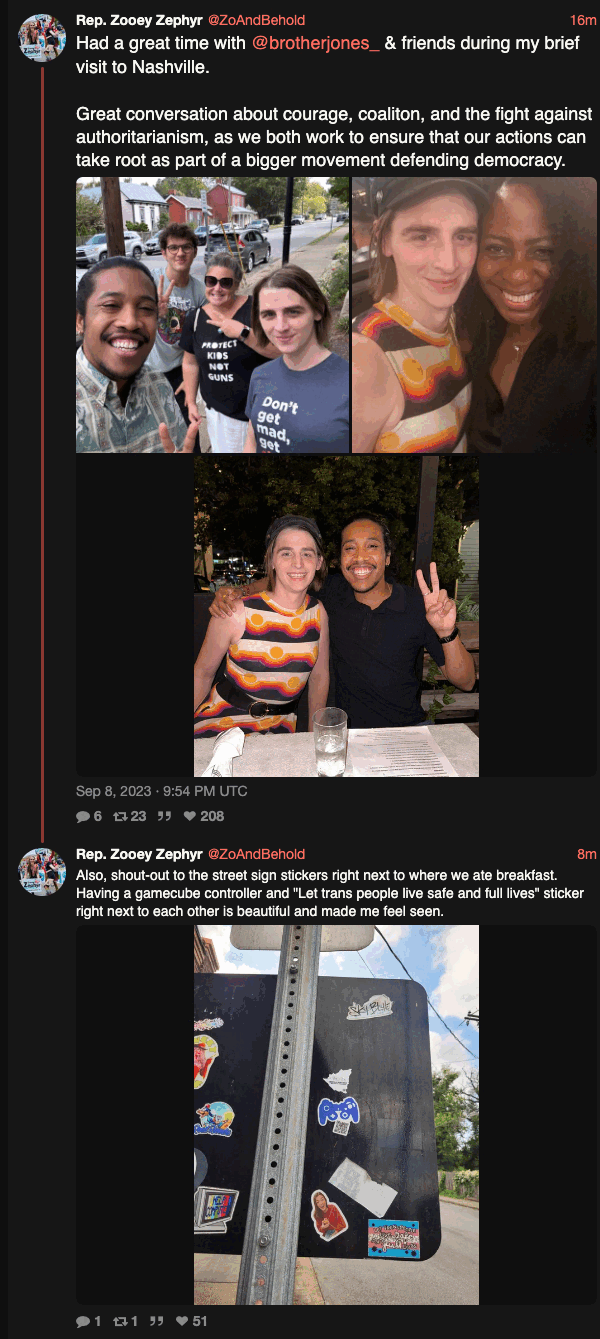Retweet the street sign stickers tweet
Image resolution: width=600 pixels, height=1339 pixels.
(x=120, y=1321)
